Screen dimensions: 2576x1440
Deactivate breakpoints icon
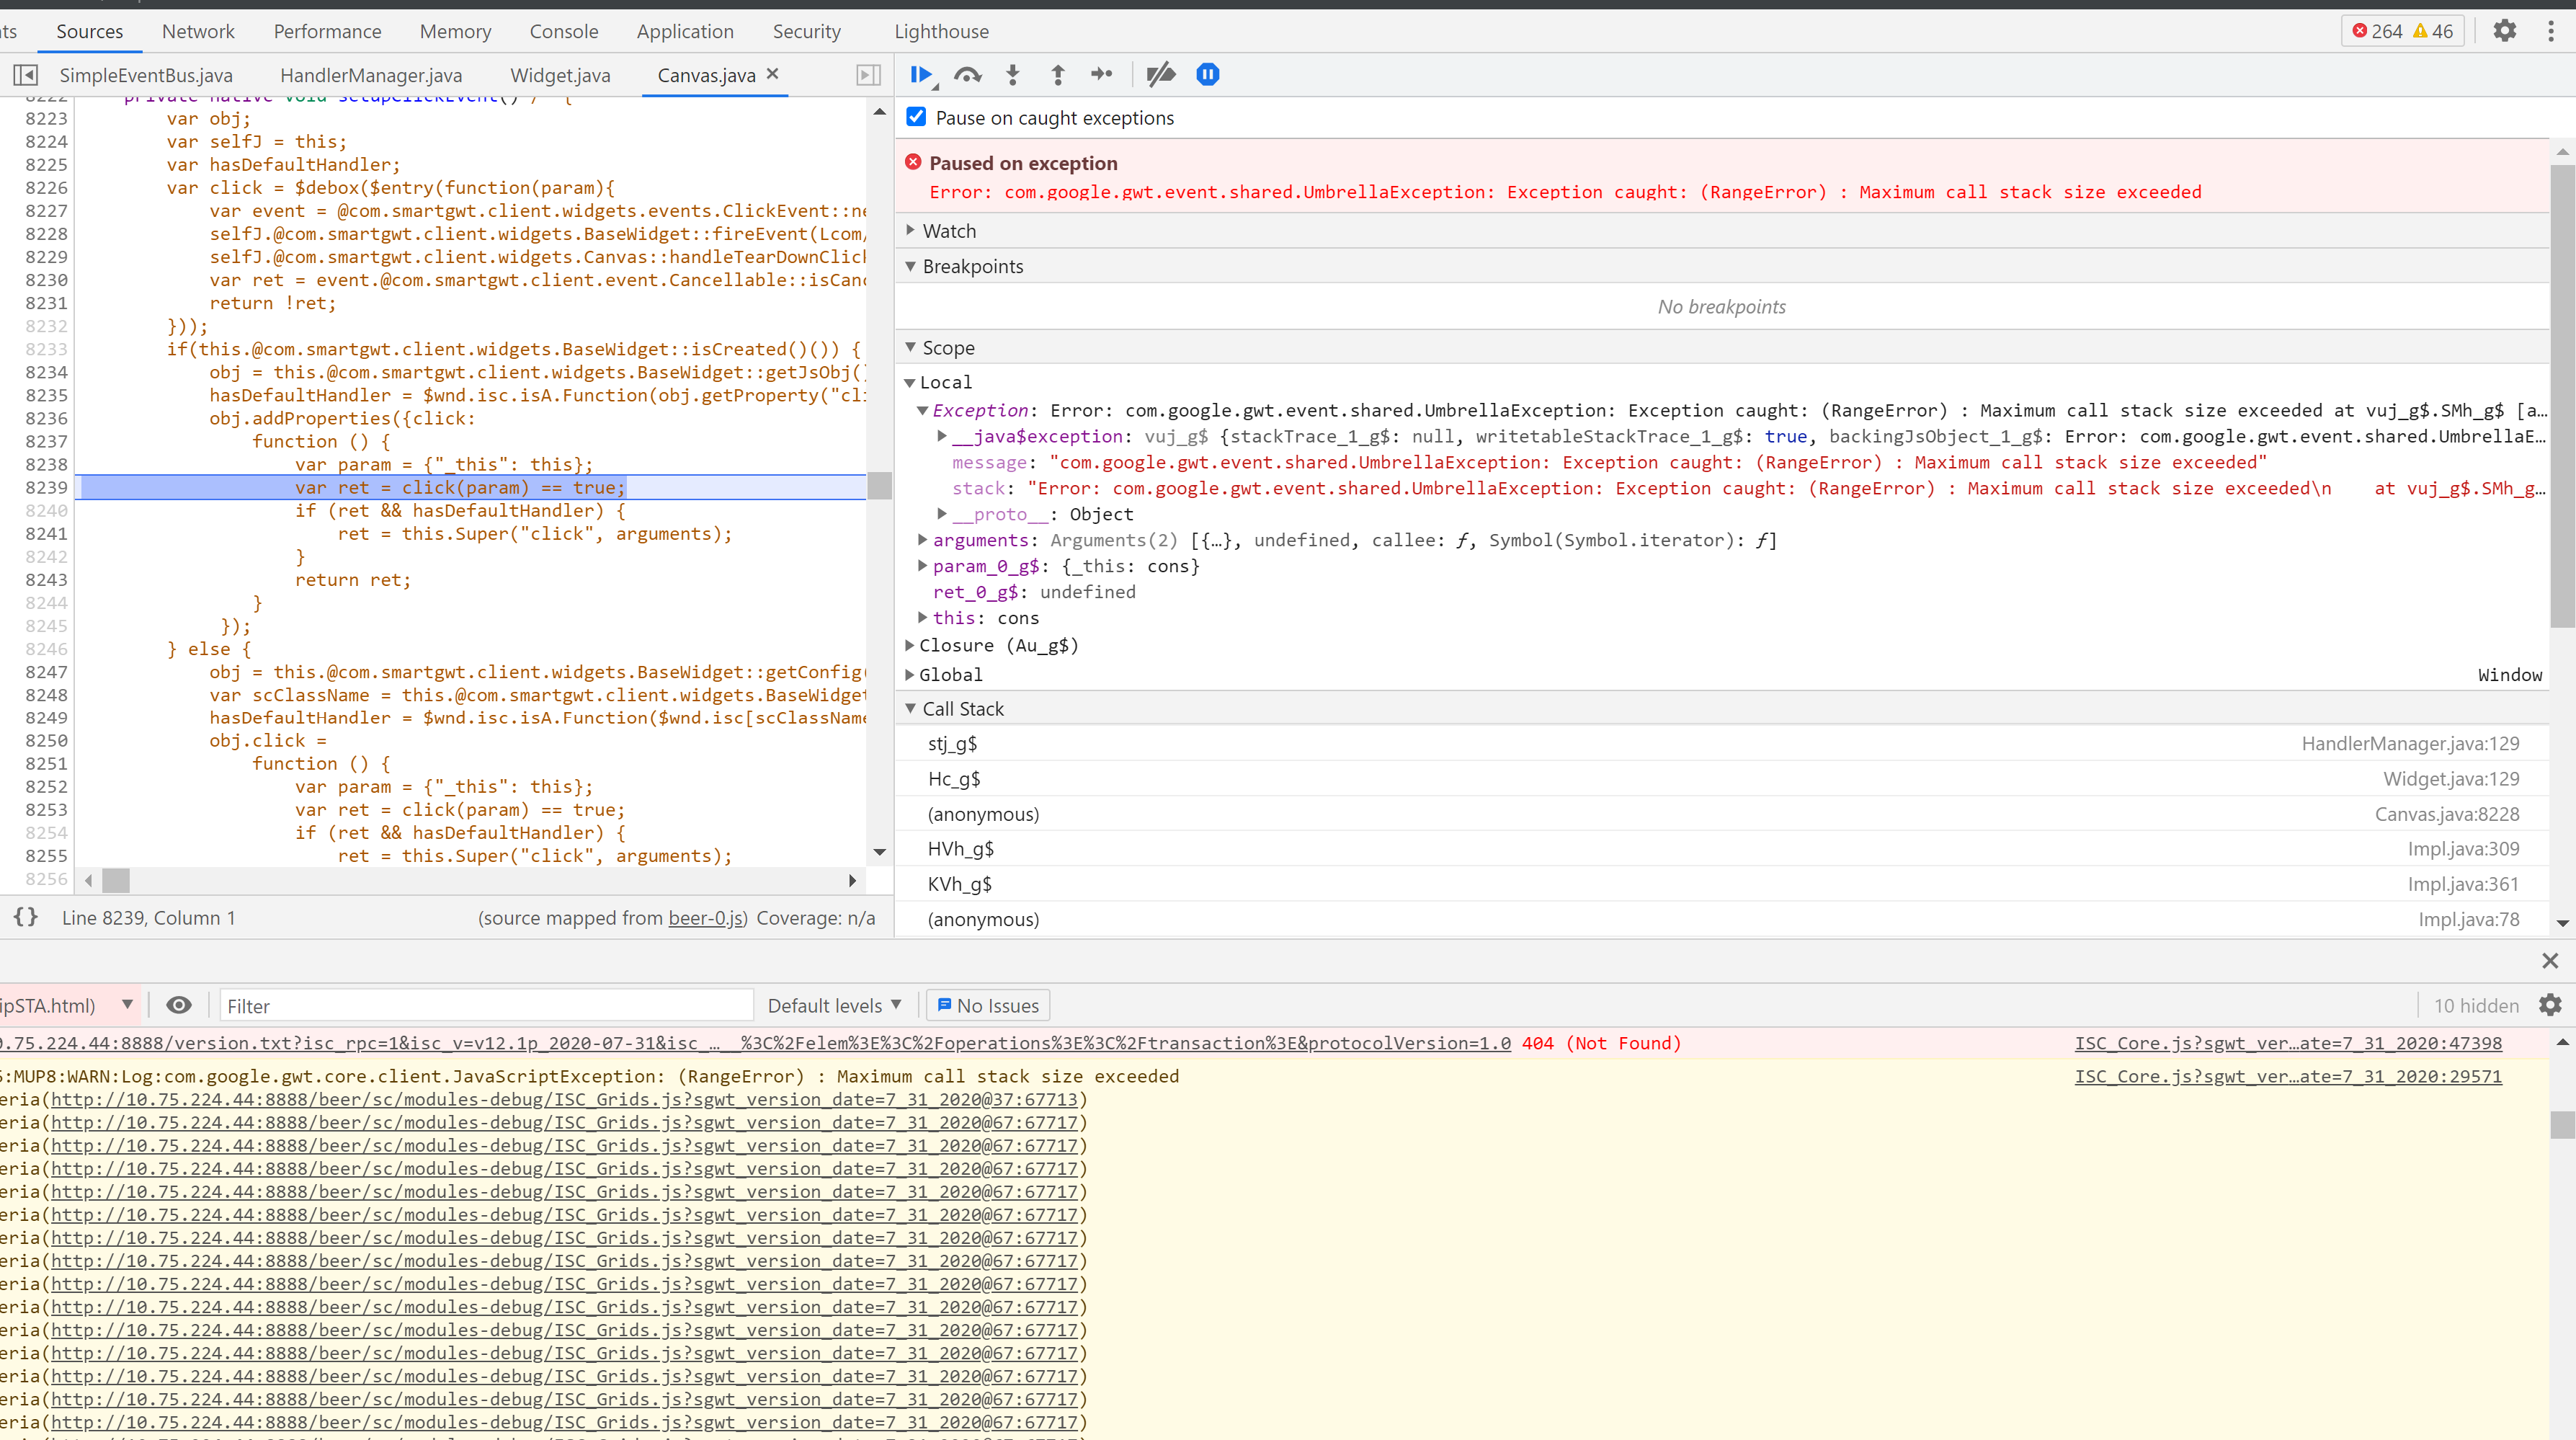point(1160,74)
